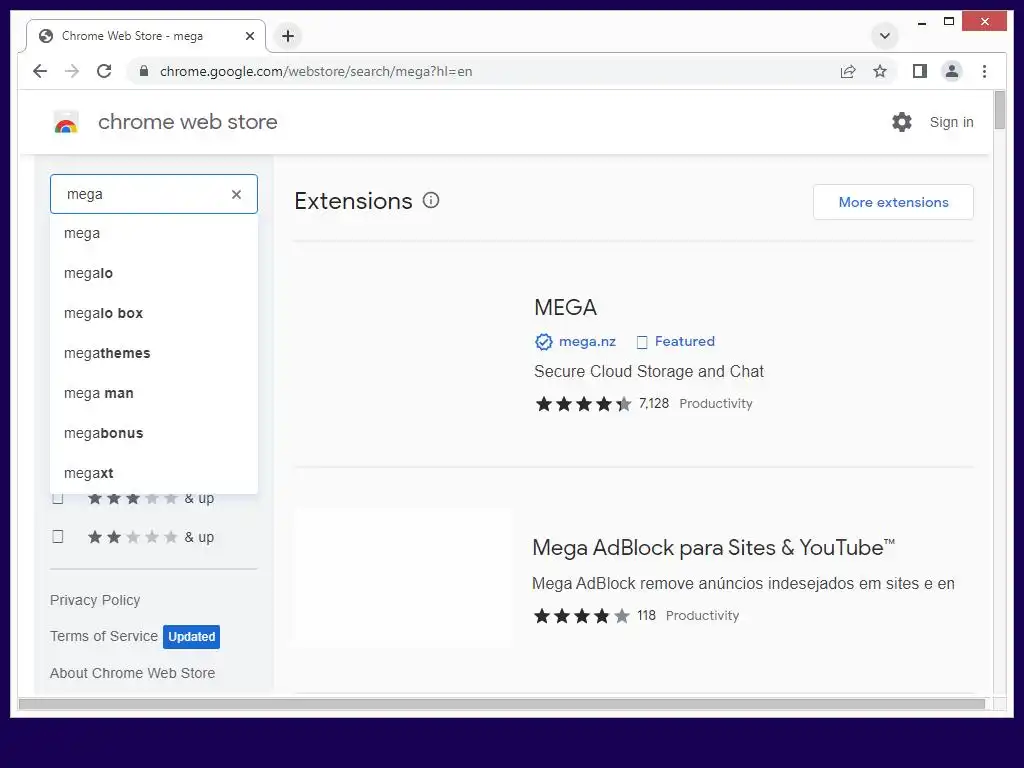
Task: Open the MEGA extension title
Action: click(566, 308)
